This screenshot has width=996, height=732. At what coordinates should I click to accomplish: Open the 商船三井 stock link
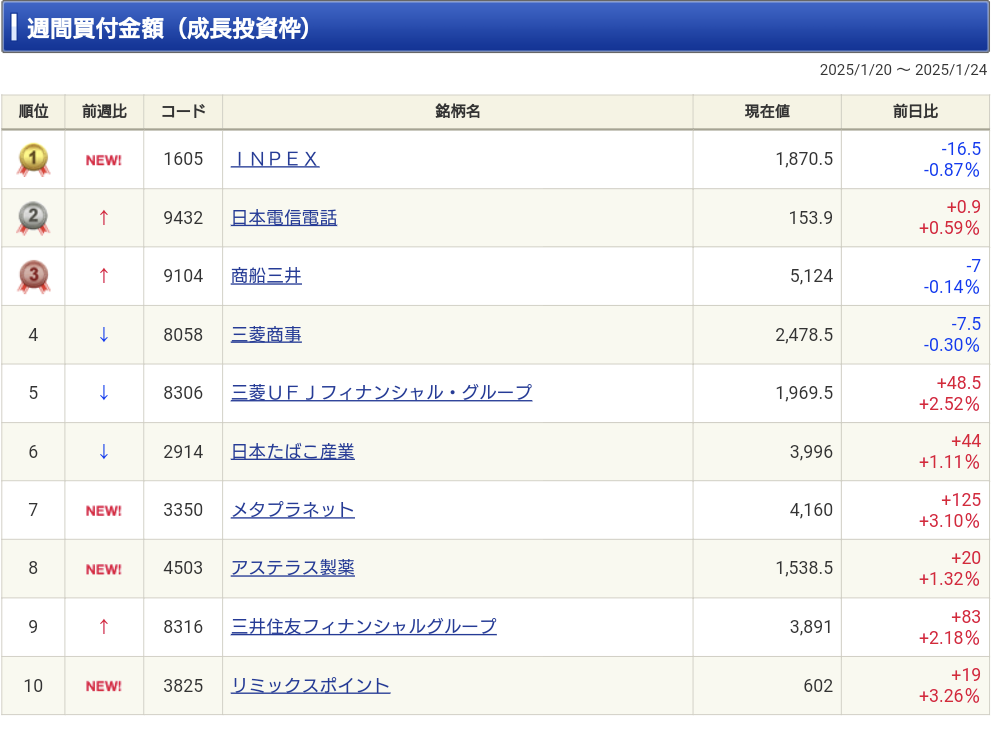tap(266, 276)
